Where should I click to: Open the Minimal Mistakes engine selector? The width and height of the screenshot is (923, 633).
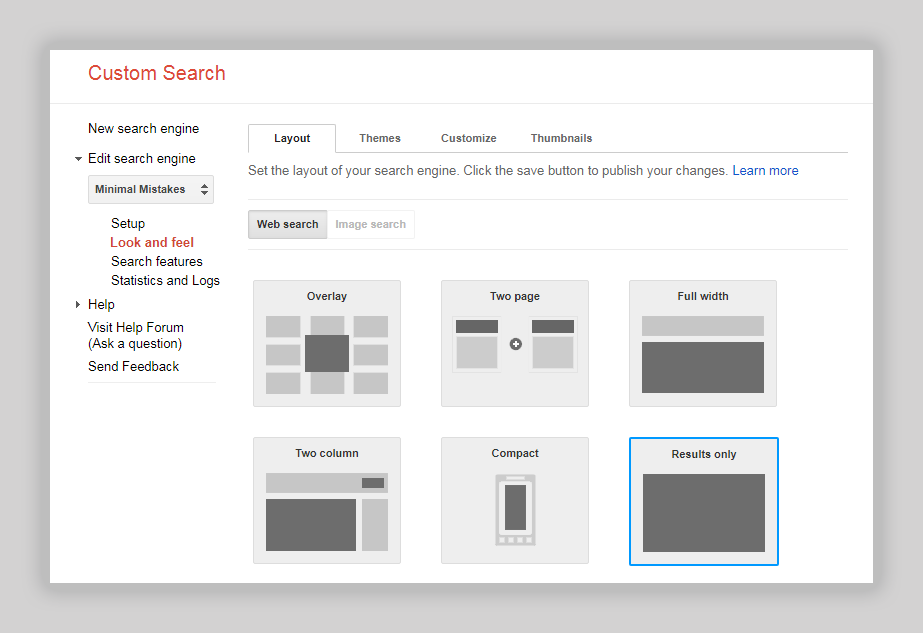[x=150, y=189]
